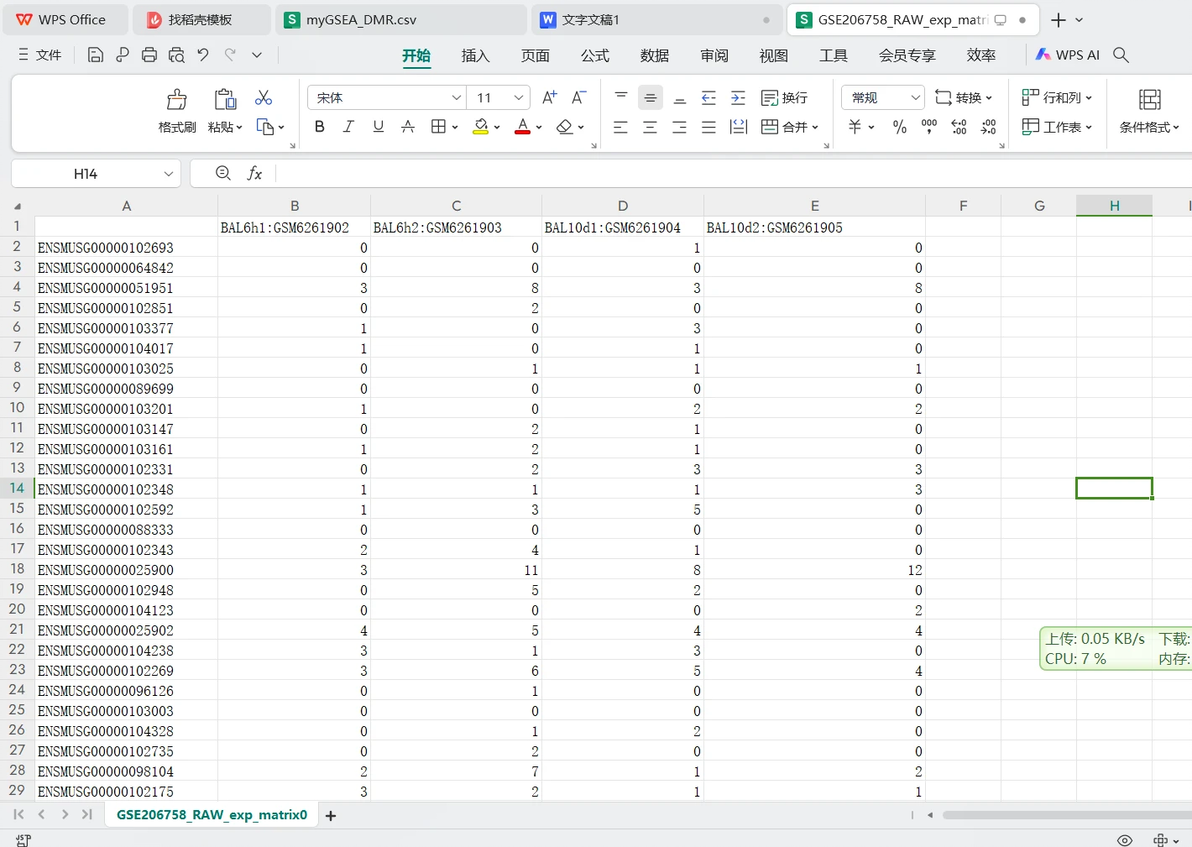This screenshot has width=1192, height=847.
Task: Open the number format dropdown 常规
Action: 916,97
